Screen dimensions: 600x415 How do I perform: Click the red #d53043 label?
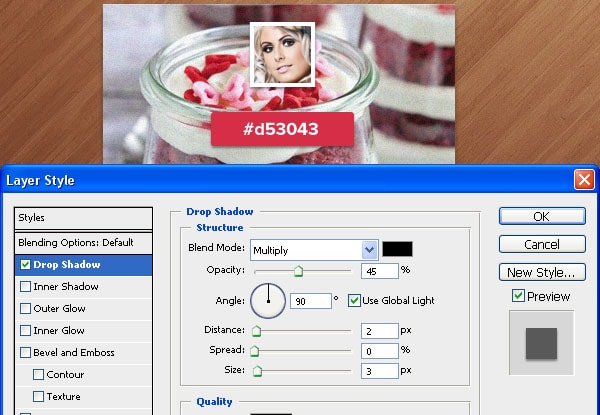282,129
